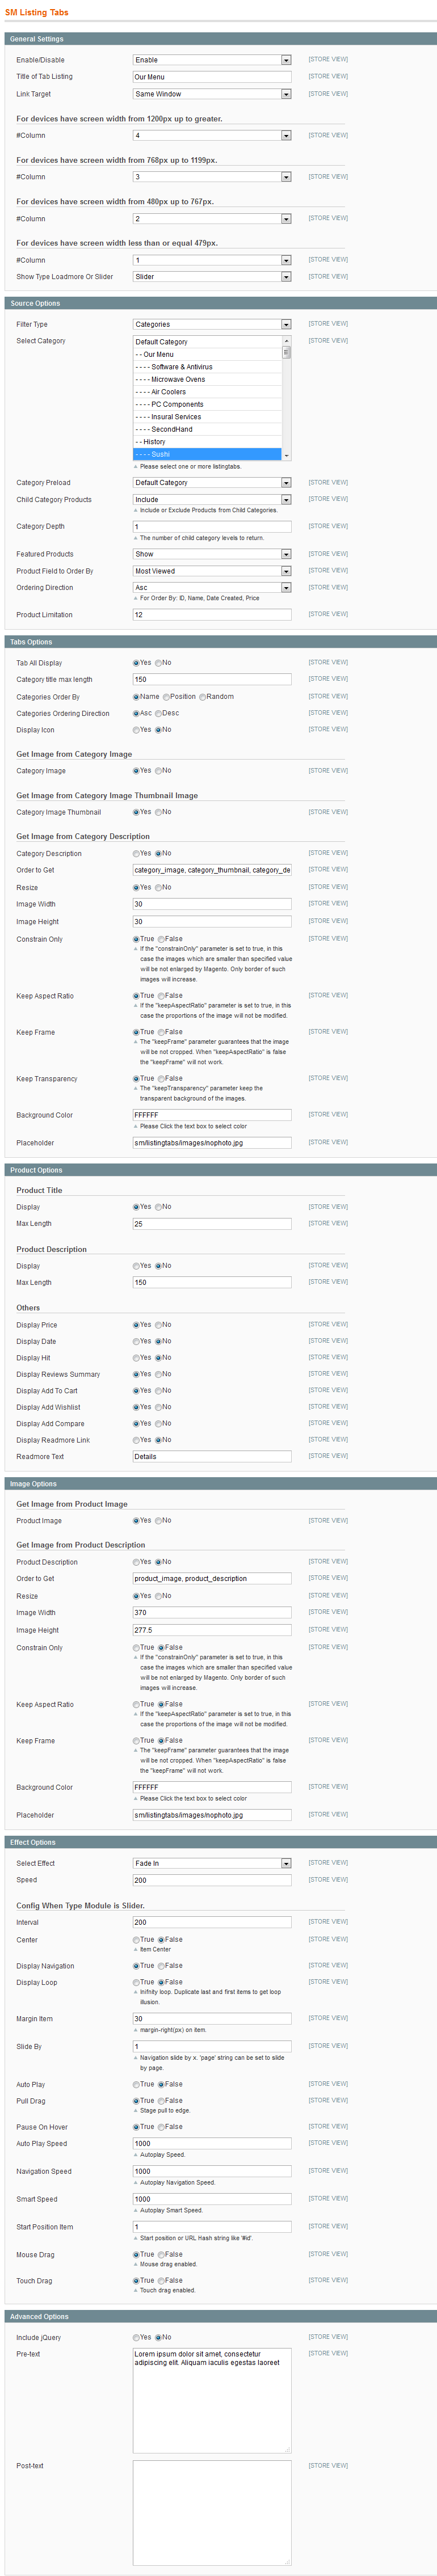Select 'SecondHand' in category list
The width and height of the screenshot is (437, 2576).
[x=207, y=429]
